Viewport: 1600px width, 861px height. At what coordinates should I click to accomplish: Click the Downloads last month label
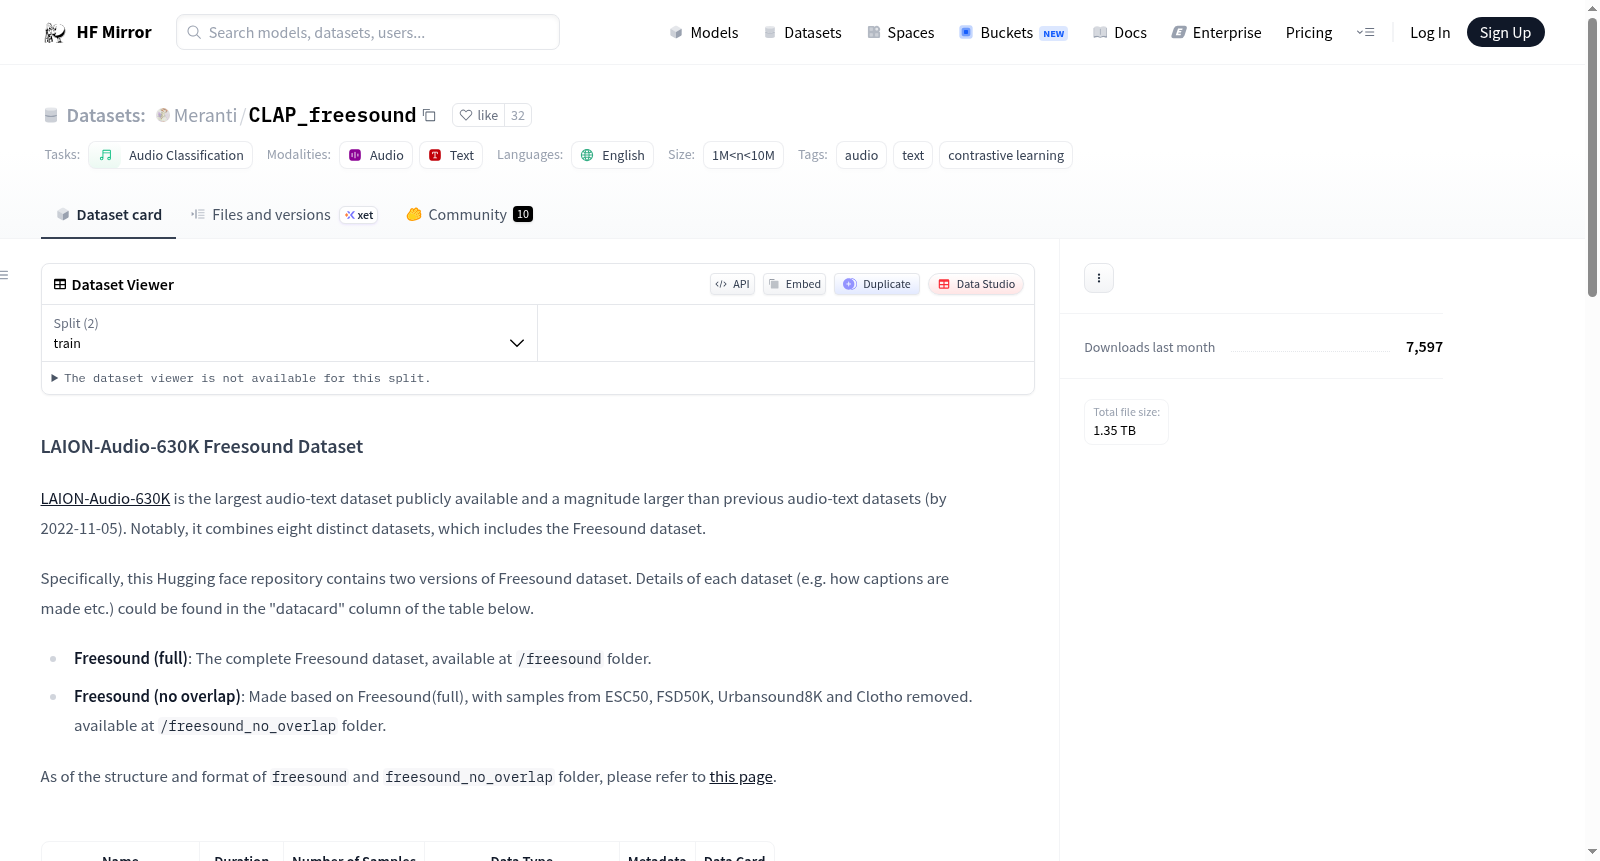(1150, 347)
